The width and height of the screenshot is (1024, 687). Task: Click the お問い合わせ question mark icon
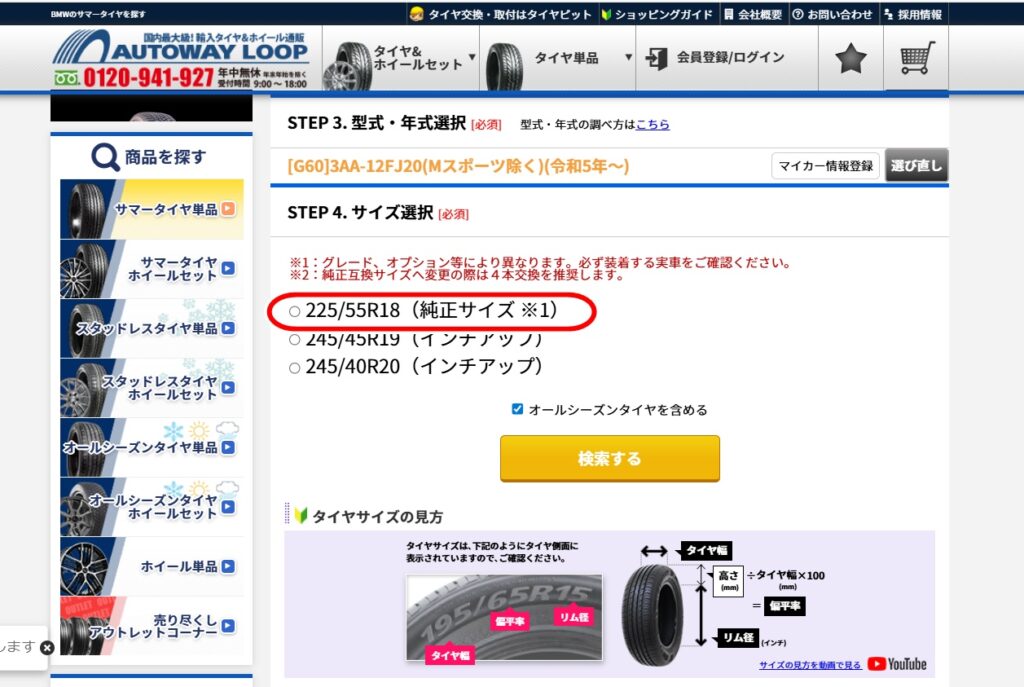pyautogui.click(x=797, y=14)
